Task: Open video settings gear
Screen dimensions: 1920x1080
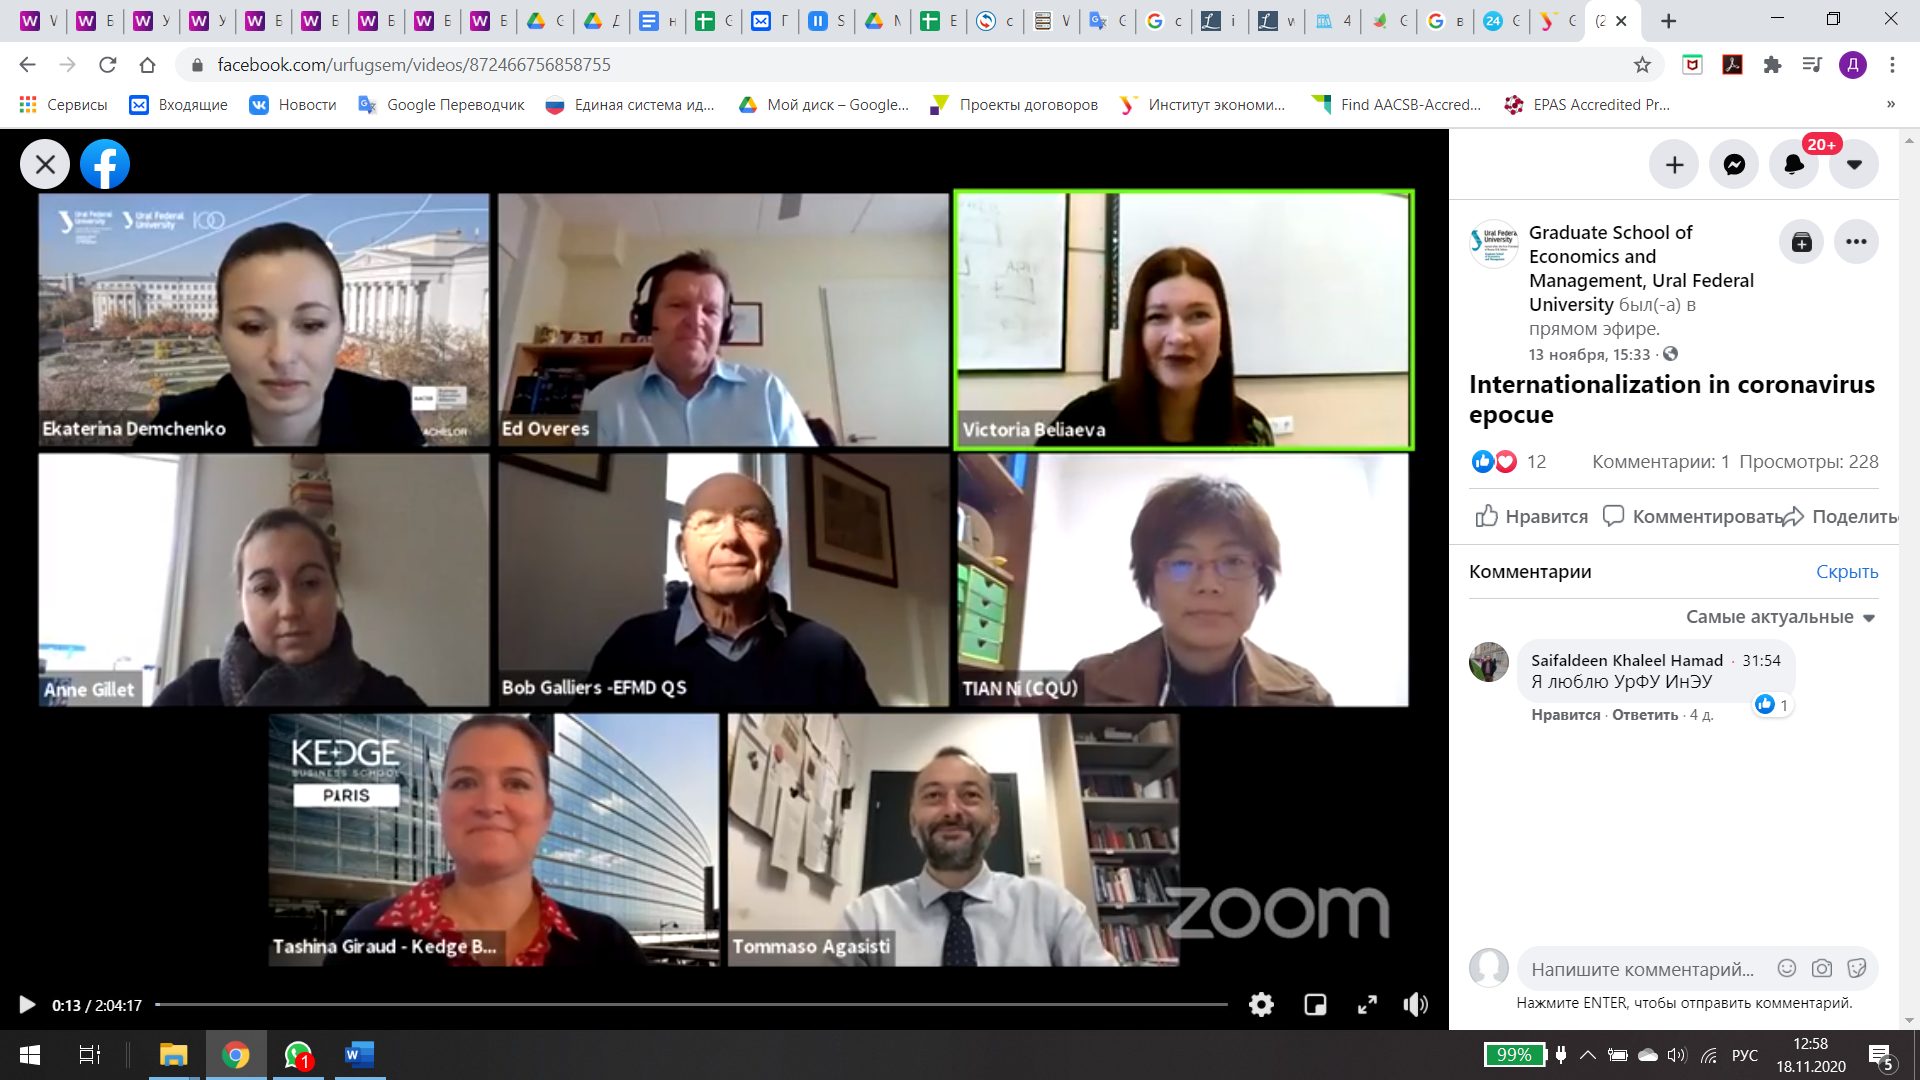Action: click(x=1261, y=1005)
